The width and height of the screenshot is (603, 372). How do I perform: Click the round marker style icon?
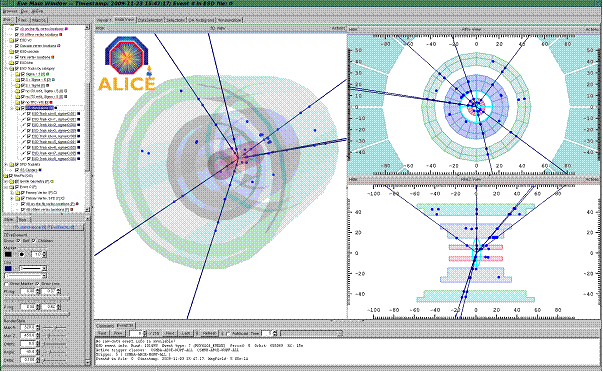(x=22, y=254)
